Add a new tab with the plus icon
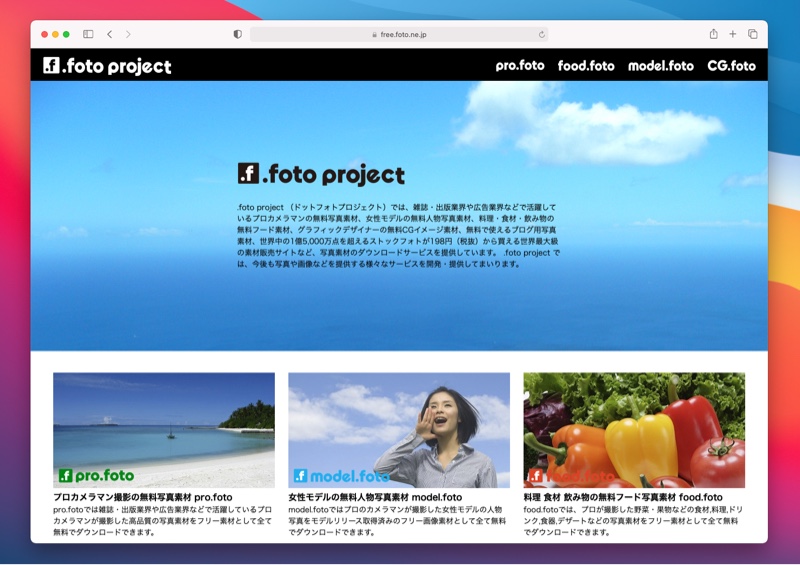The width and height of the screenshot is (800, 565). [733, 34]
